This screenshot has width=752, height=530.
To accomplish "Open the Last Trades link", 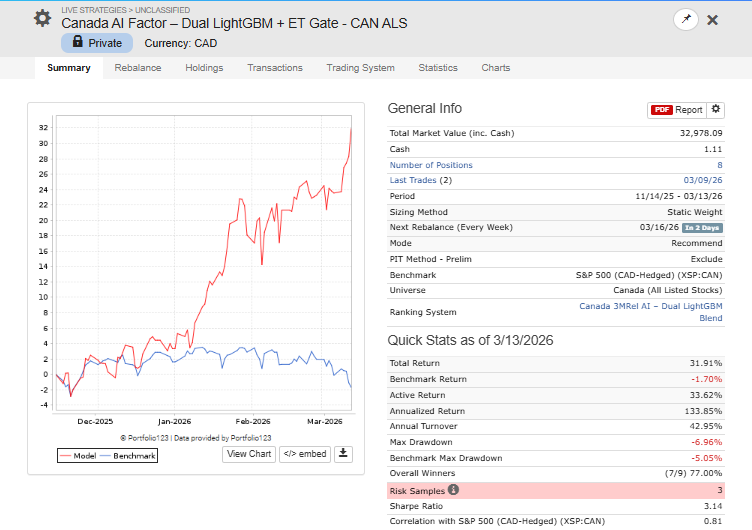I will 412,180.
